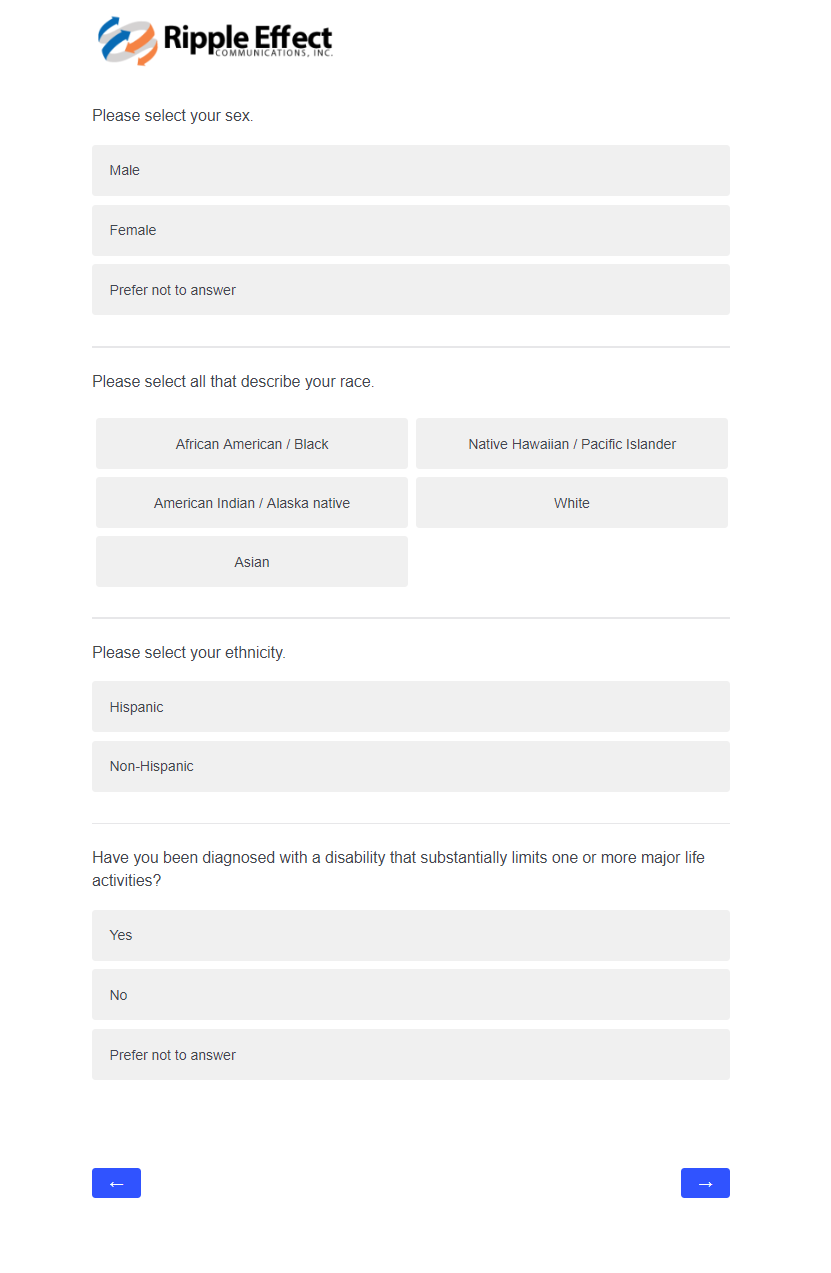
Task: Click the 'select all that describe your race' prompt
Action: (233, 382)
